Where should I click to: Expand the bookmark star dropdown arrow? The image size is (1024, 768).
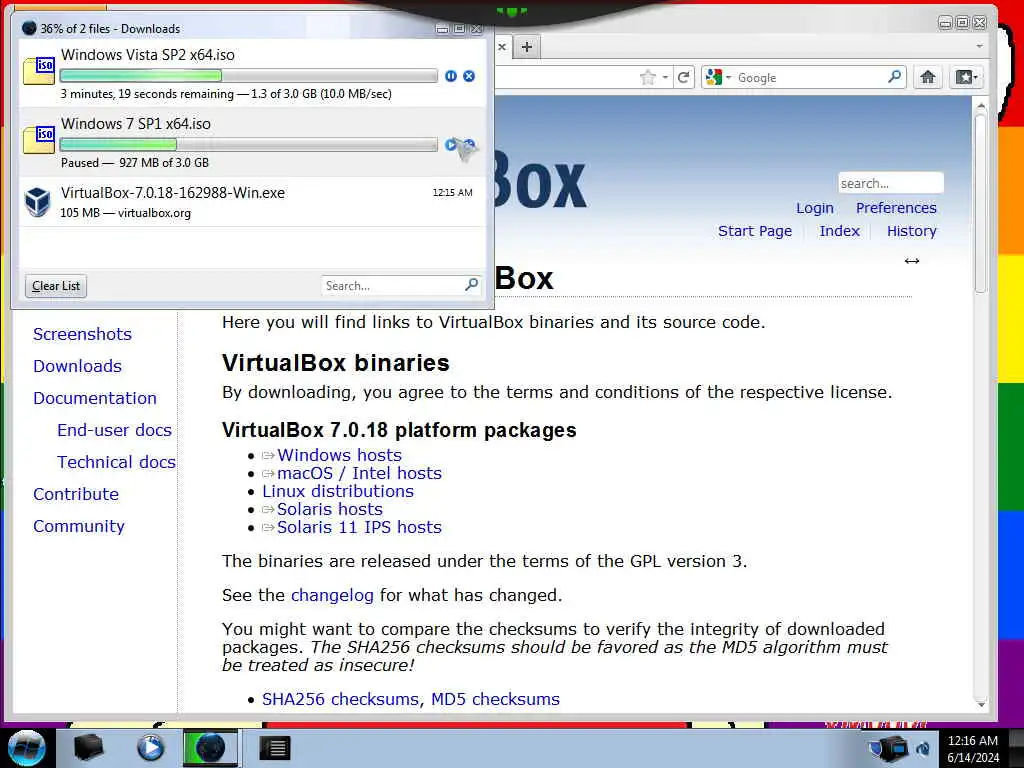pos(665,78)
